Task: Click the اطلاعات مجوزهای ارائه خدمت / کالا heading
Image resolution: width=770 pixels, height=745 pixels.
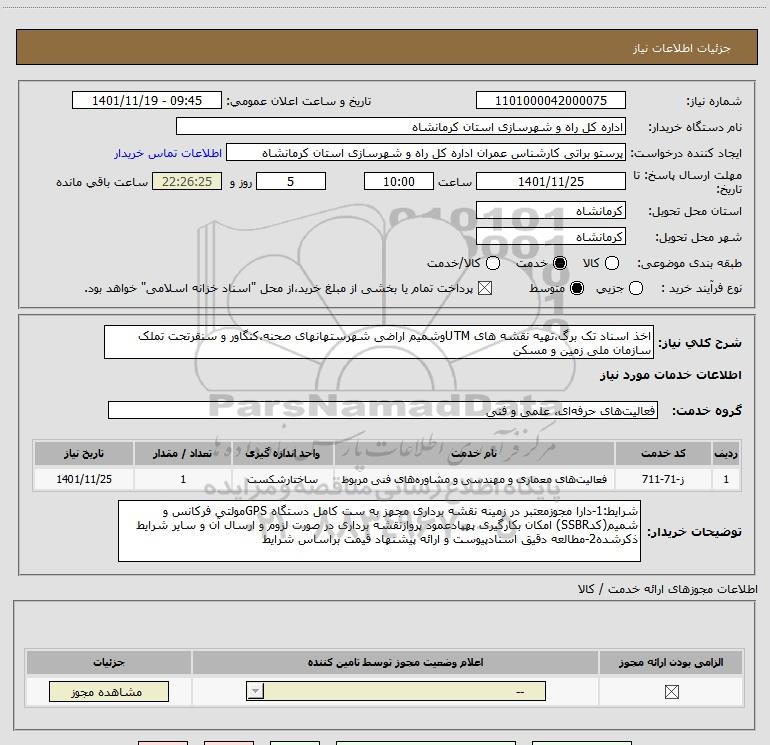Action: 668,589
